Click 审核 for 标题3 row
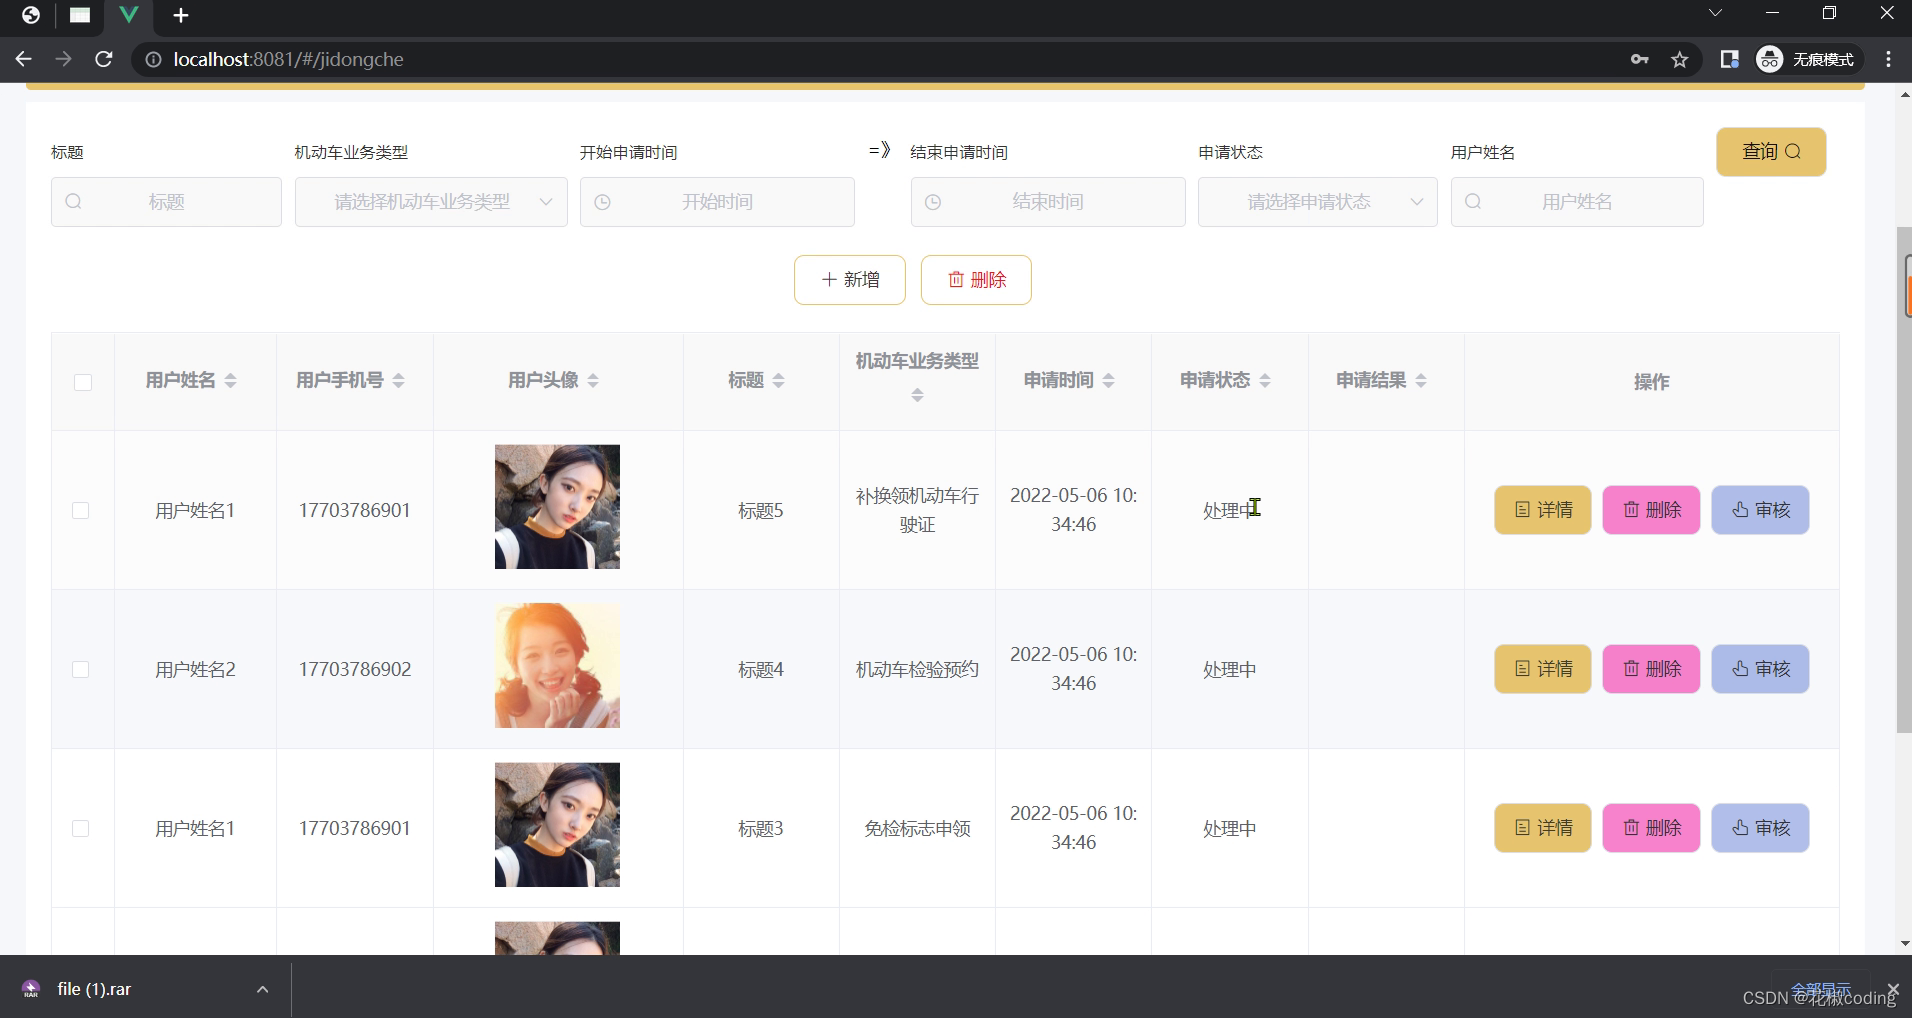 coord(1760,828)
